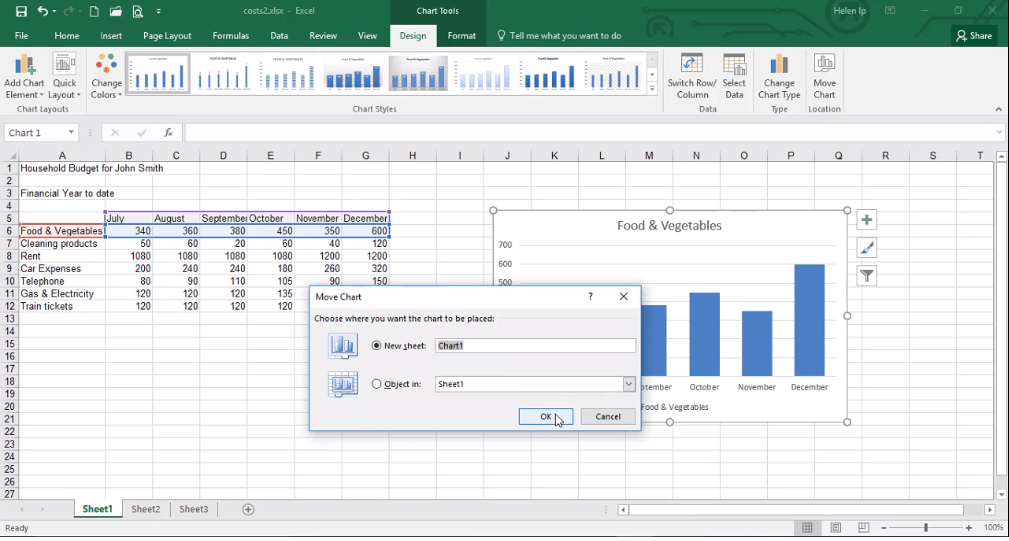Switch to Page Break Preview in the status bar
The width and height of the screenshot is (1009, 541).
click(x=864, y=527)
